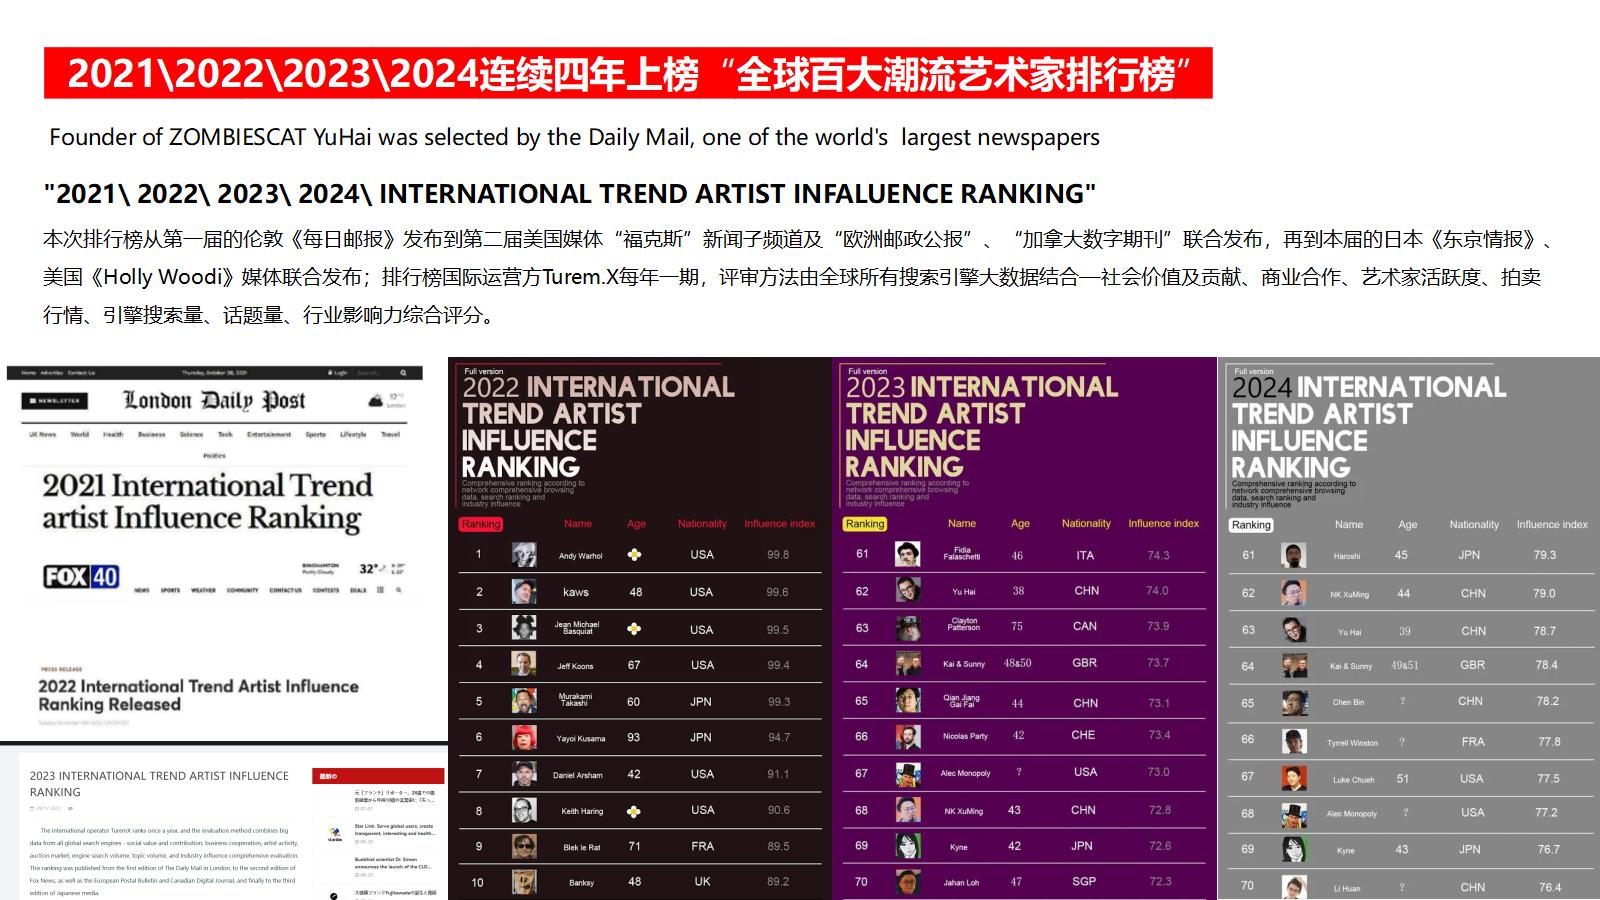Open the 2021 International Trend artist Influence Ranking headline

click(x=207, y=501)
